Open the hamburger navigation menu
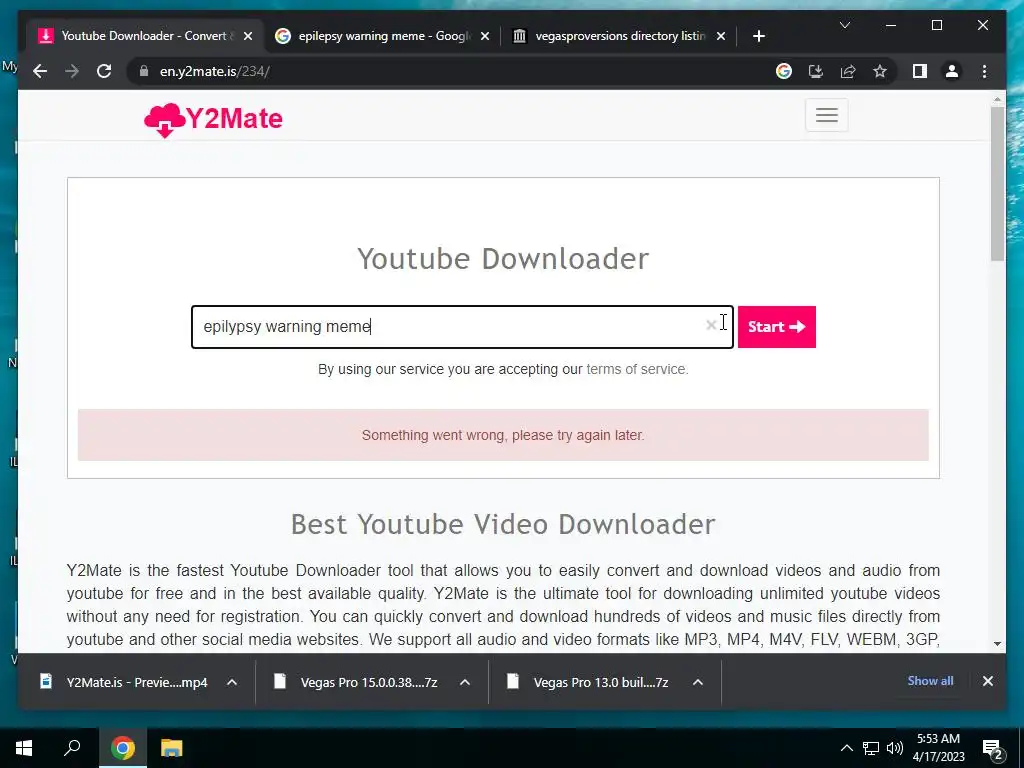This screenshot has width=1024, height=768. [826, 115]
